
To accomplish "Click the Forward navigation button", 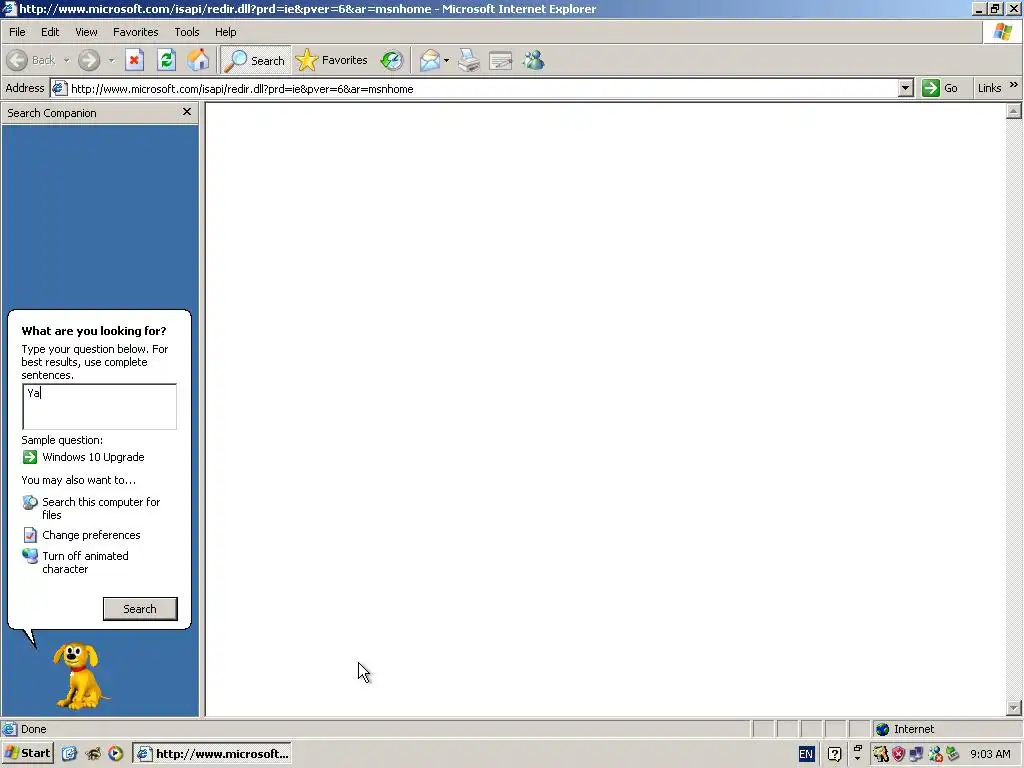I will (x=89, y=61).
